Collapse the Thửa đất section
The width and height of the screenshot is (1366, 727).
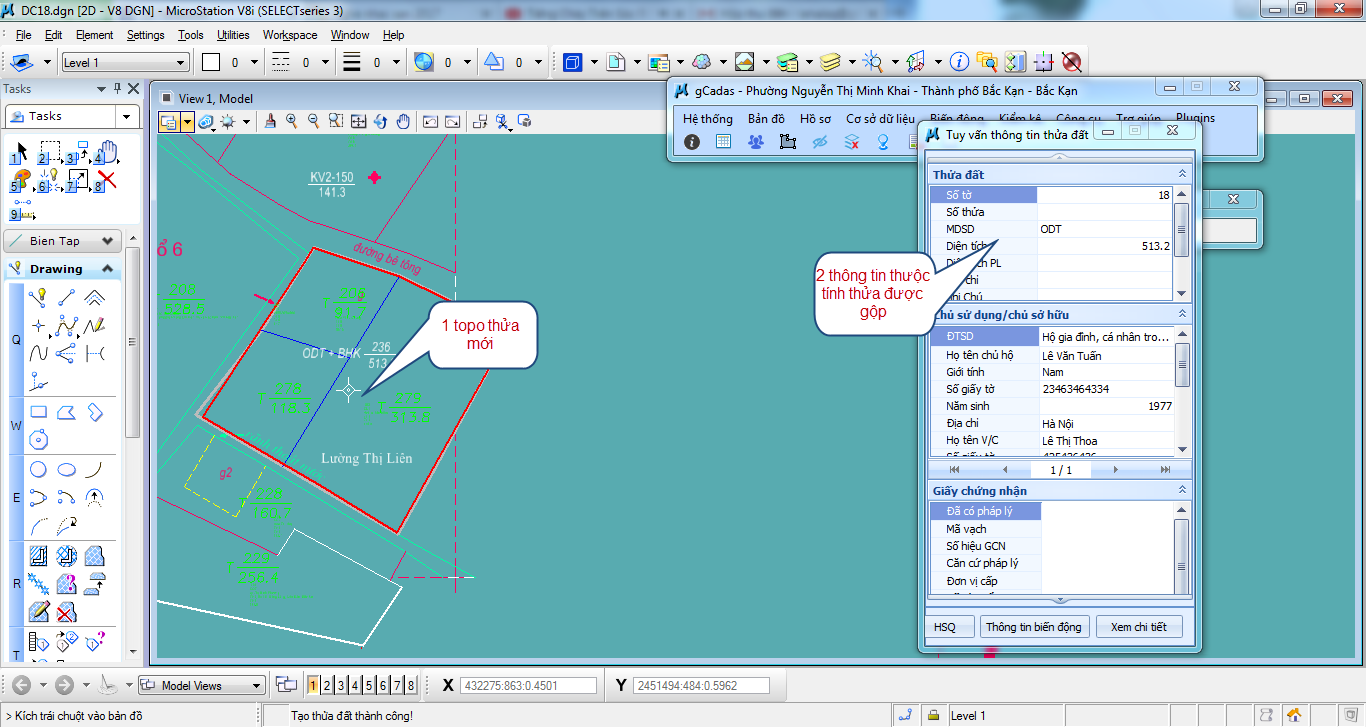click(x=1182, y=174)
